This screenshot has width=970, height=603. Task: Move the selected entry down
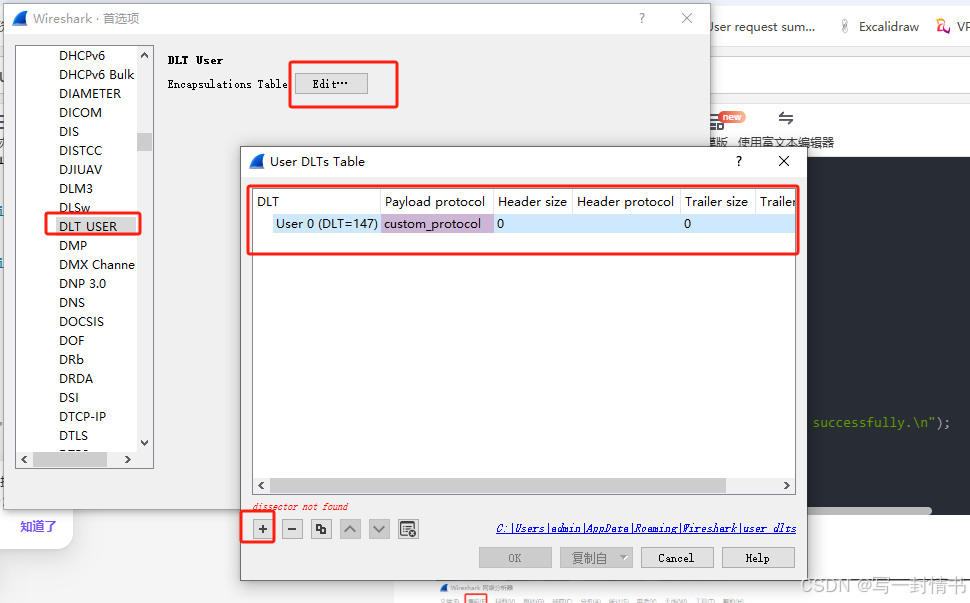tap(379, 529)
